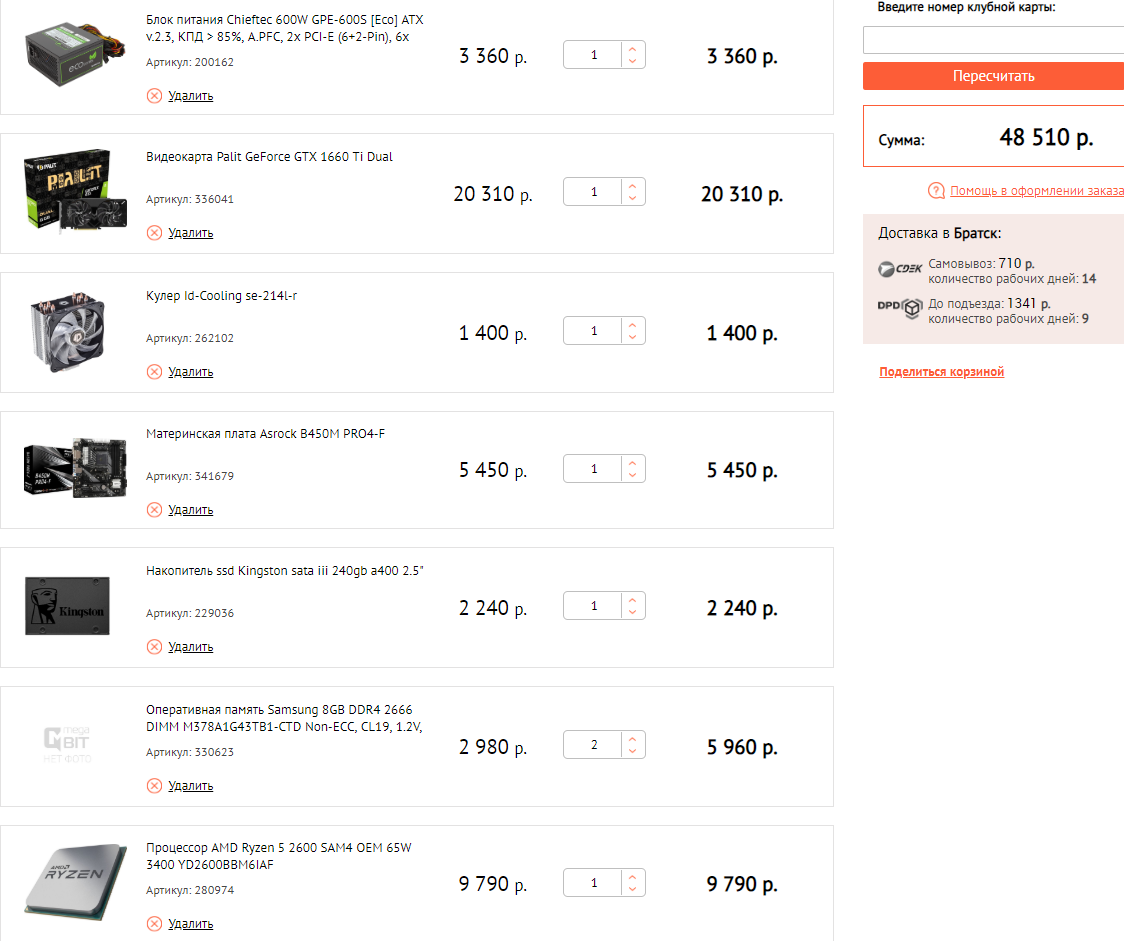Decrease quantity of Samsung 8GB memory
The height and width of the screenshot is (941, 1124).
(x=632, y=752)
